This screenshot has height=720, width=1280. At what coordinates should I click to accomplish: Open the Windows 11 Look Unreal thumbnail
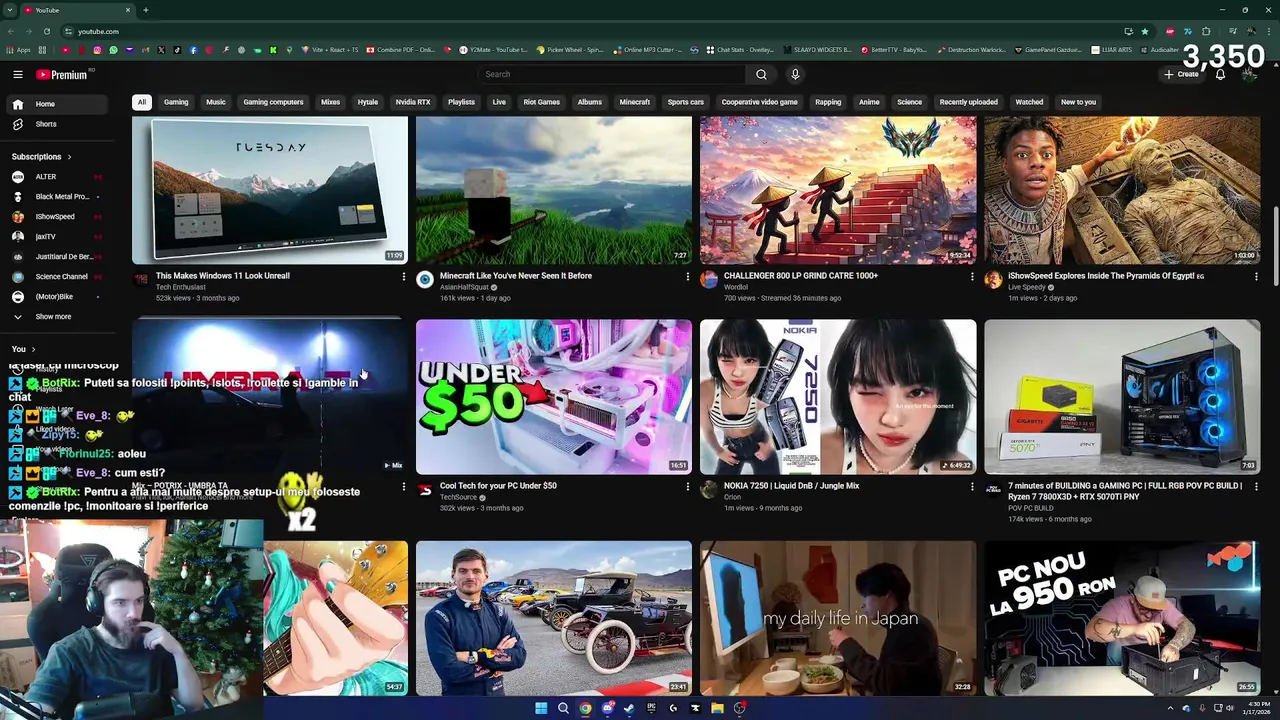(x=270, y=190)
